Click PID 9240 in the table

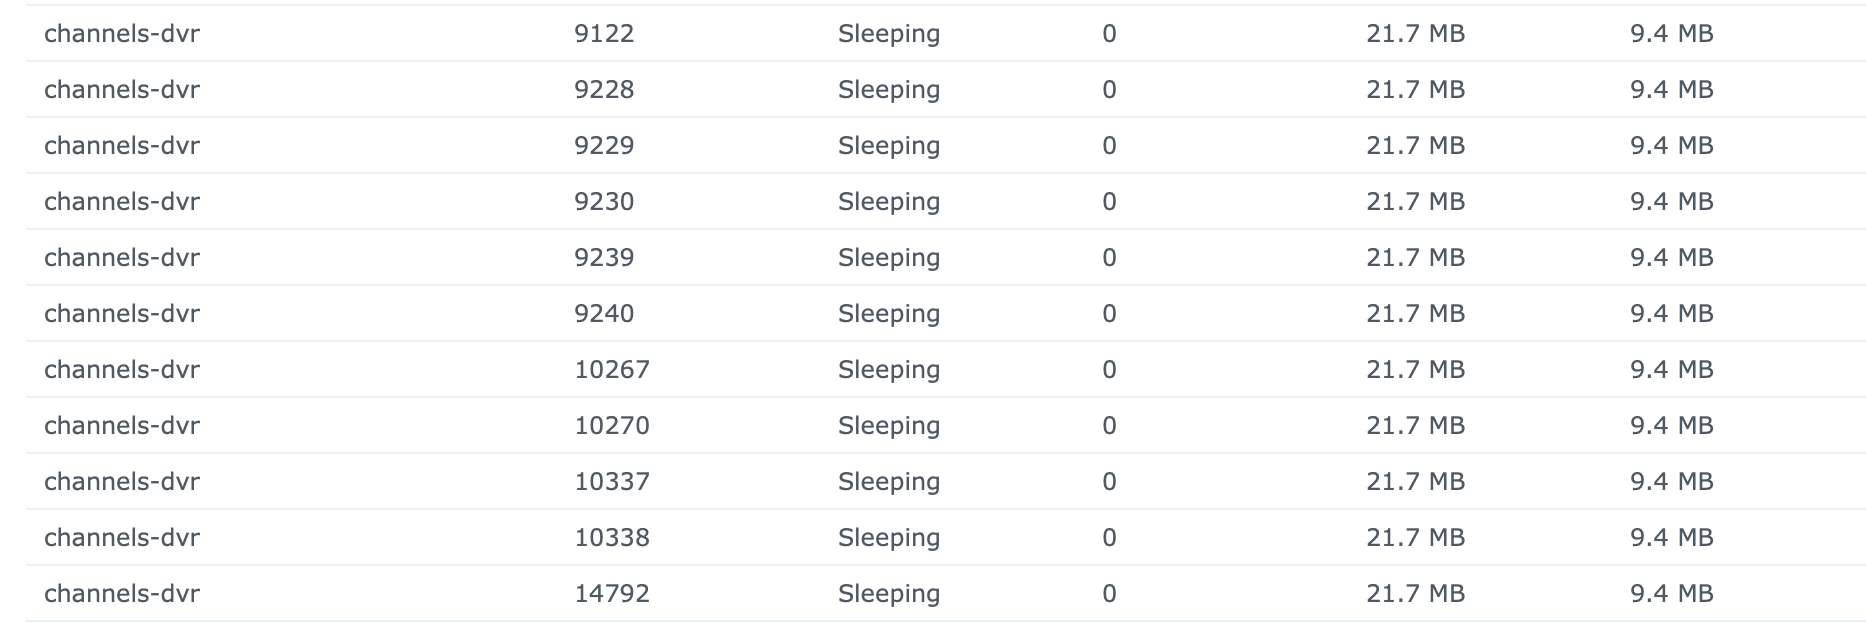(x=604, y=314)
